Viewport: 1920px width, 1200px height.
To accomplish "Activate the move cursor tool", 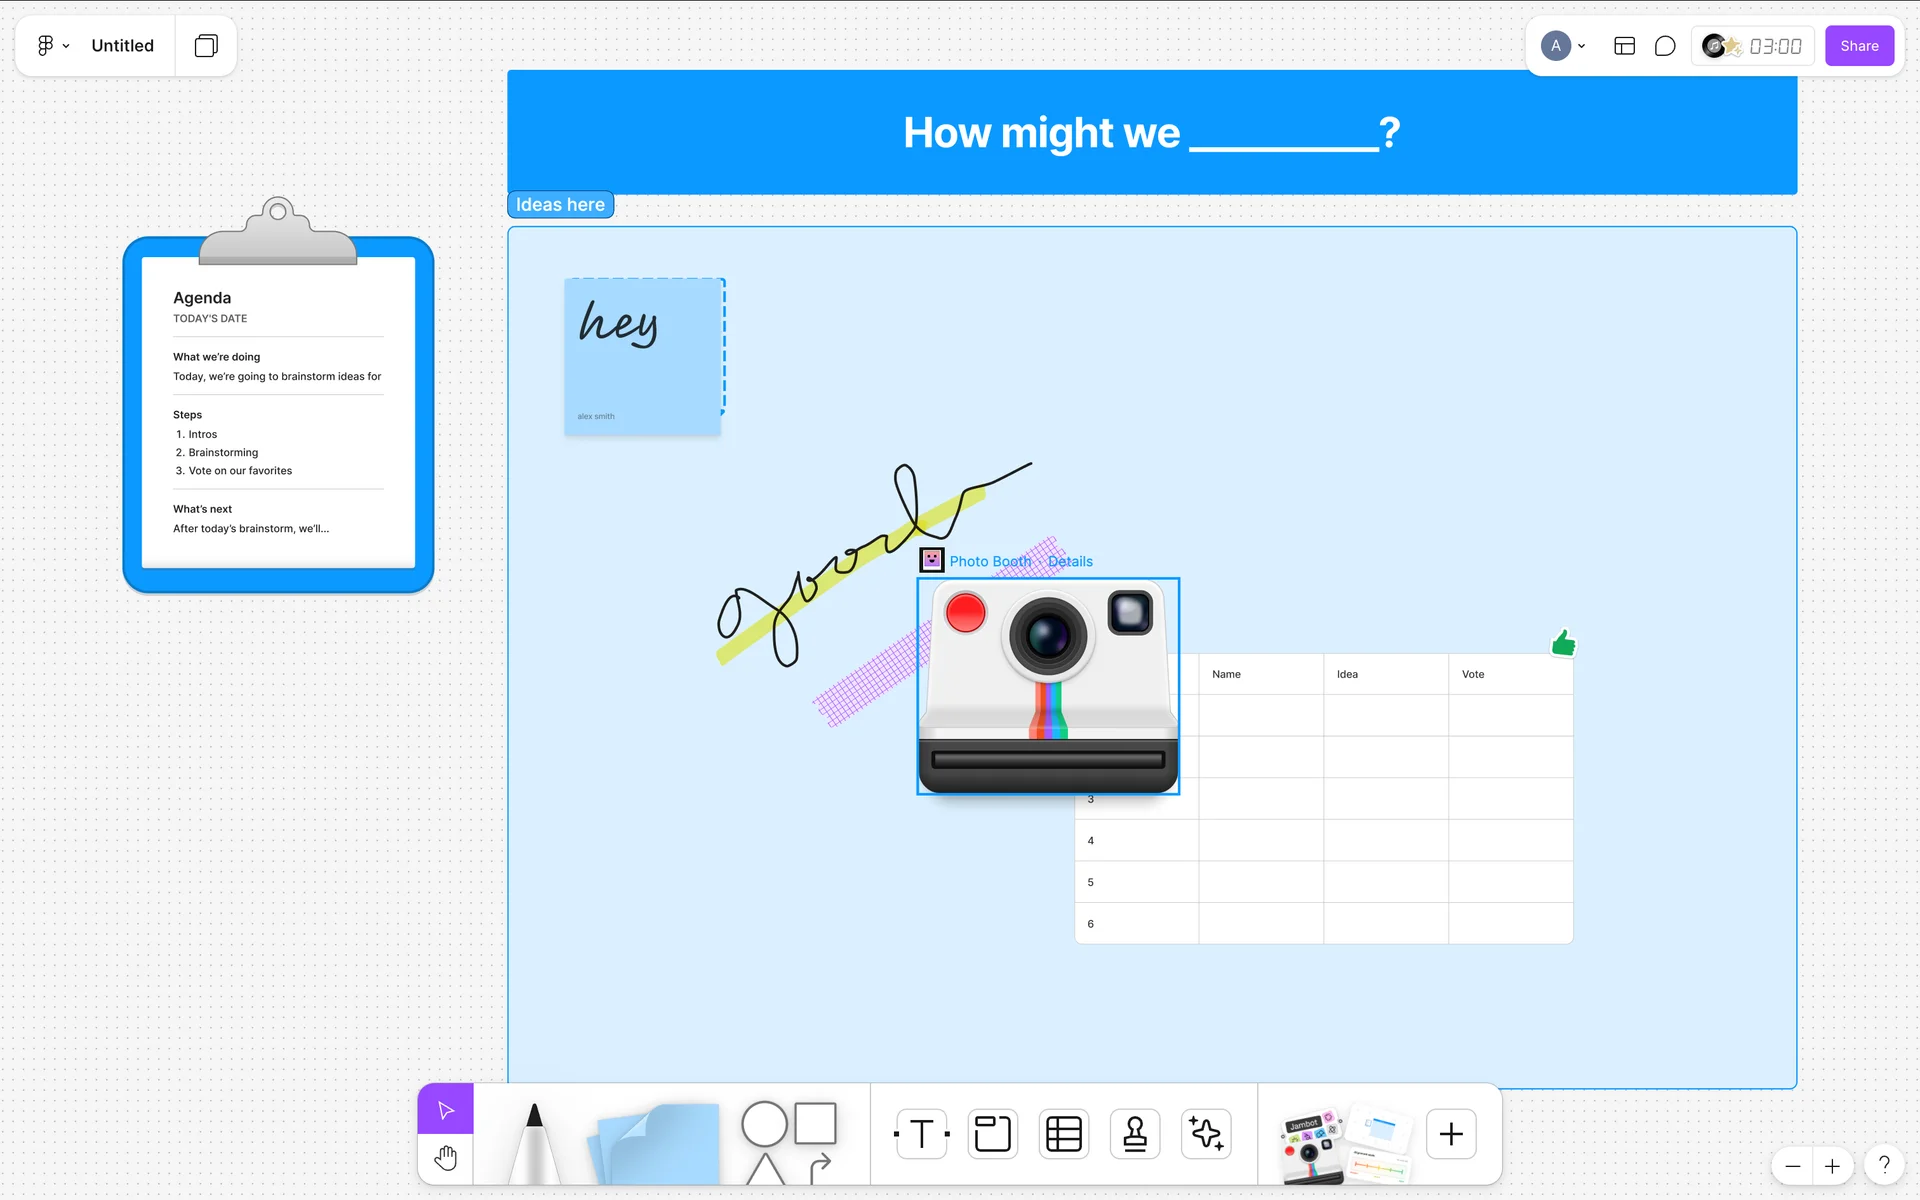I will pyautogui.click(x=445, y=1110).
